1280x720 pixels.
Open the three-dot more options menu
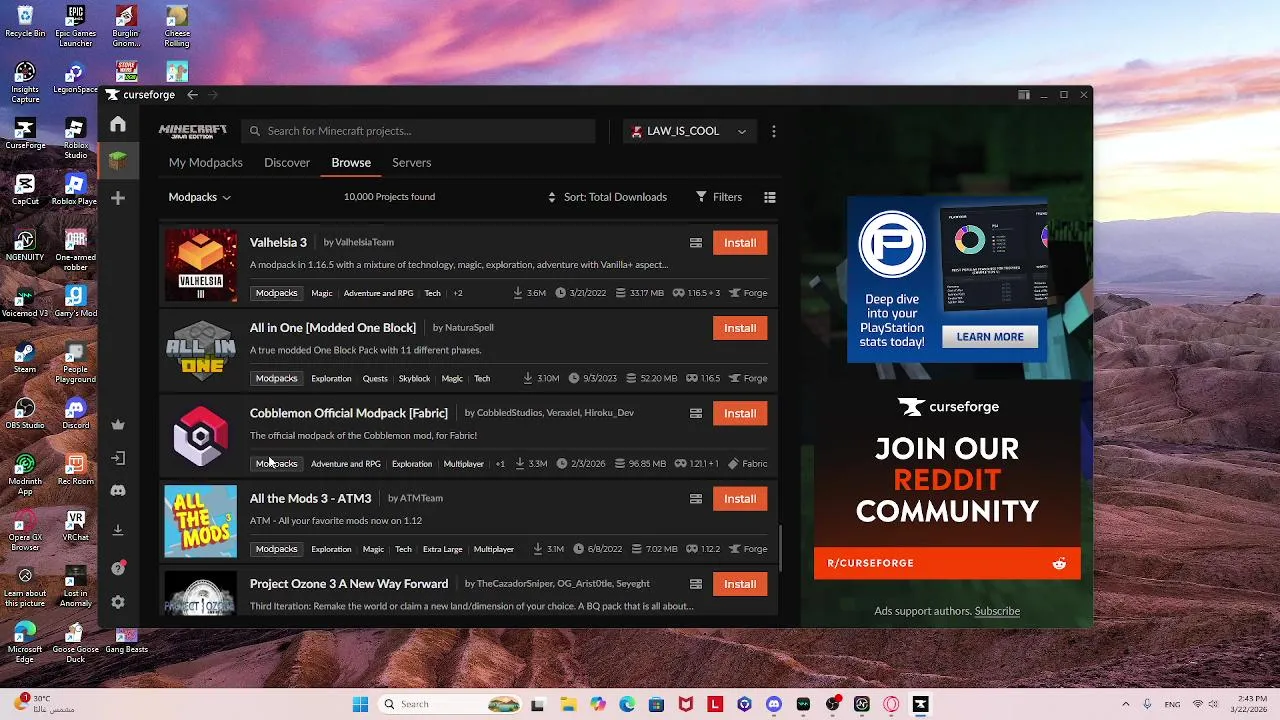coord(773,131)
